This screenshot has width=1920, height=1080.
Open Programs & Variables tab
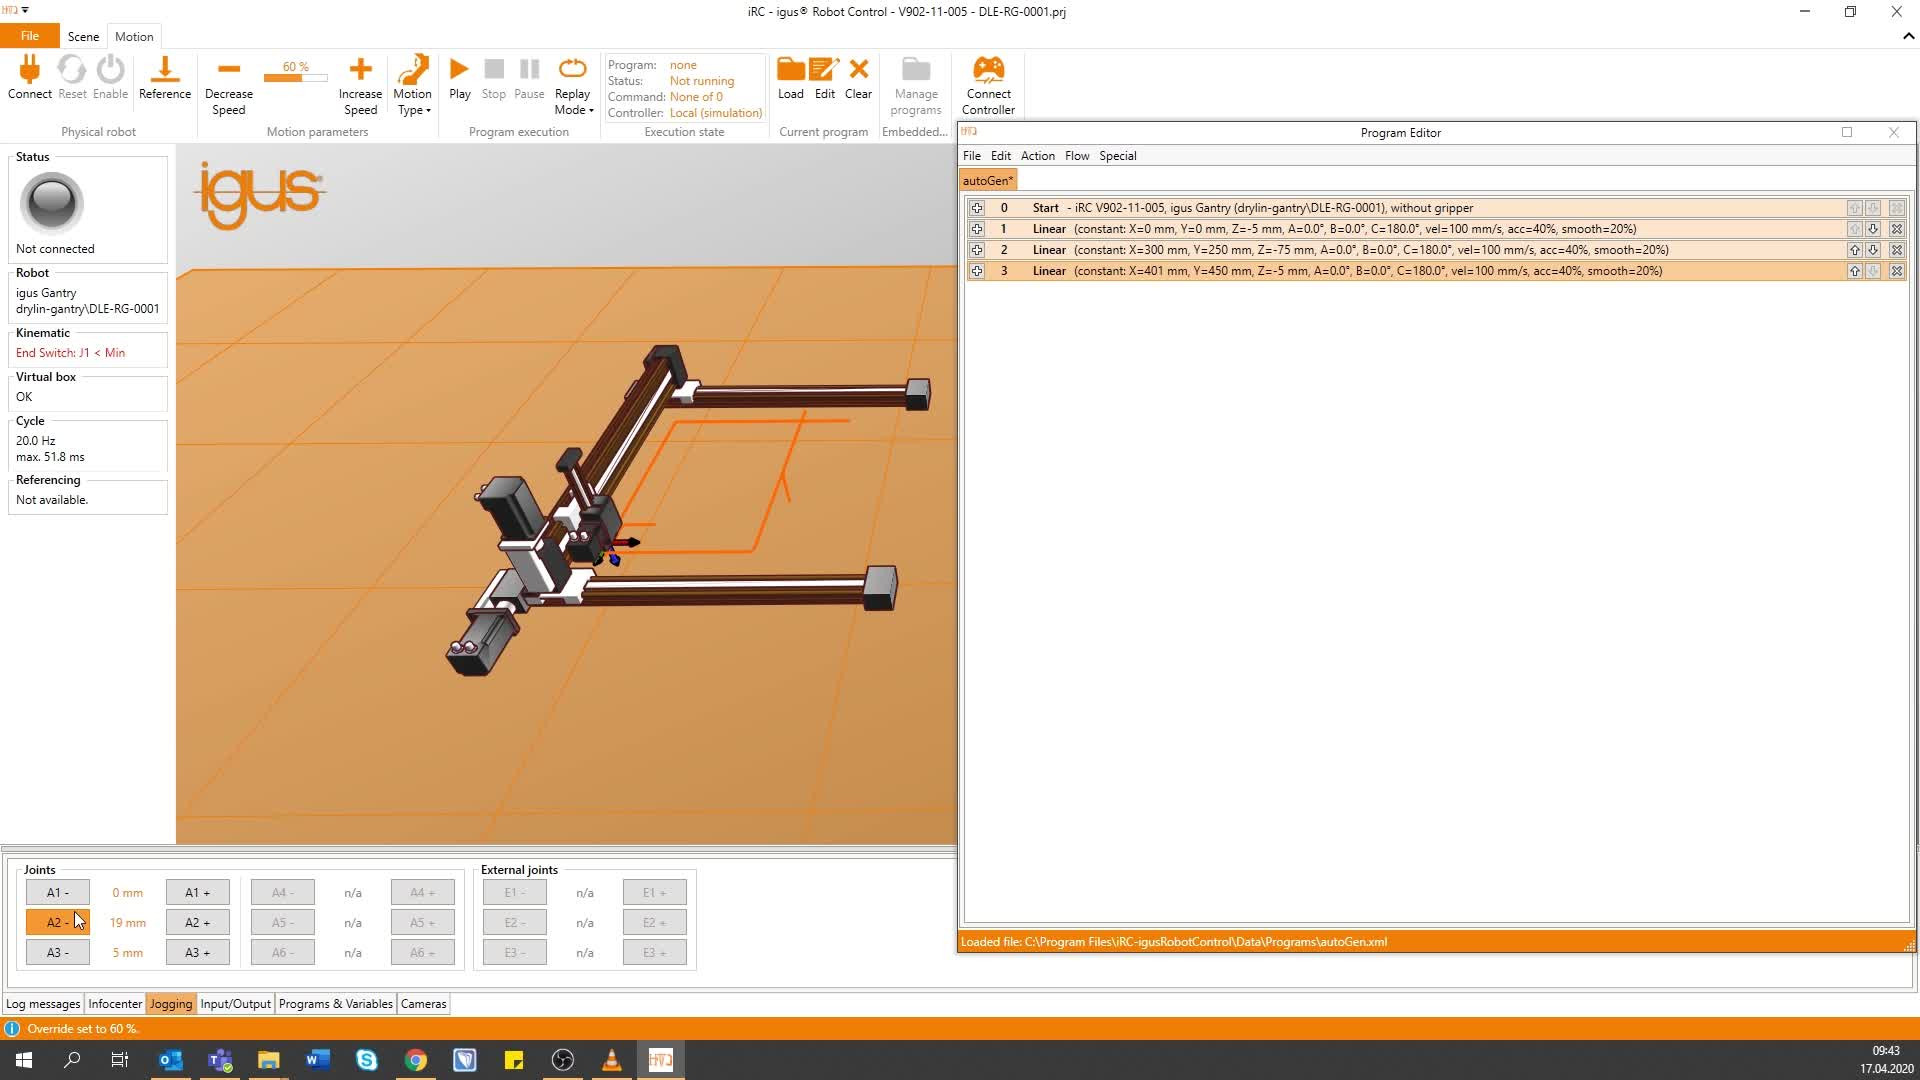coord(335,1004)
